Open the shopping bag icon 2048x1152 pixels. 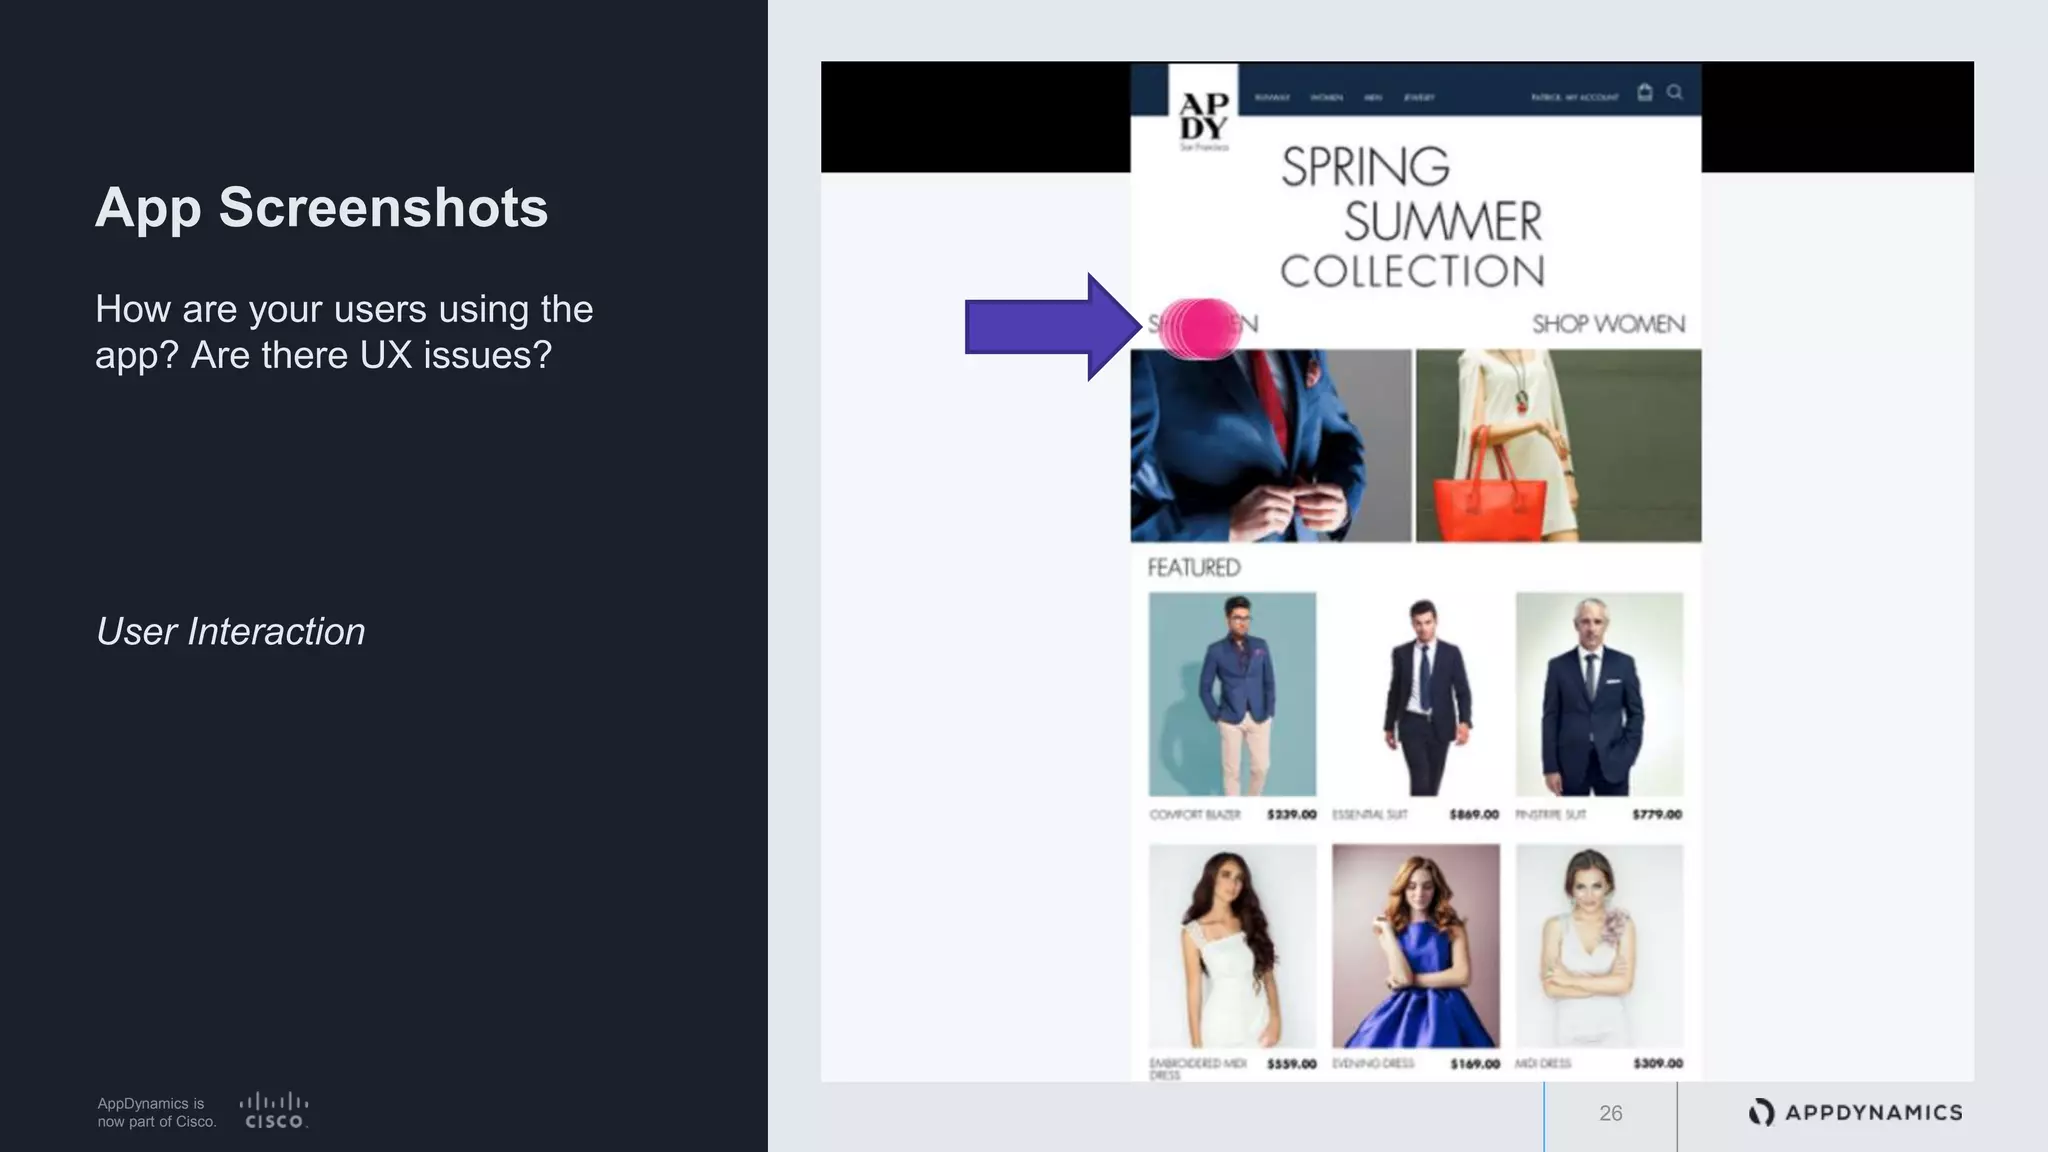[x=1645, y=92]
